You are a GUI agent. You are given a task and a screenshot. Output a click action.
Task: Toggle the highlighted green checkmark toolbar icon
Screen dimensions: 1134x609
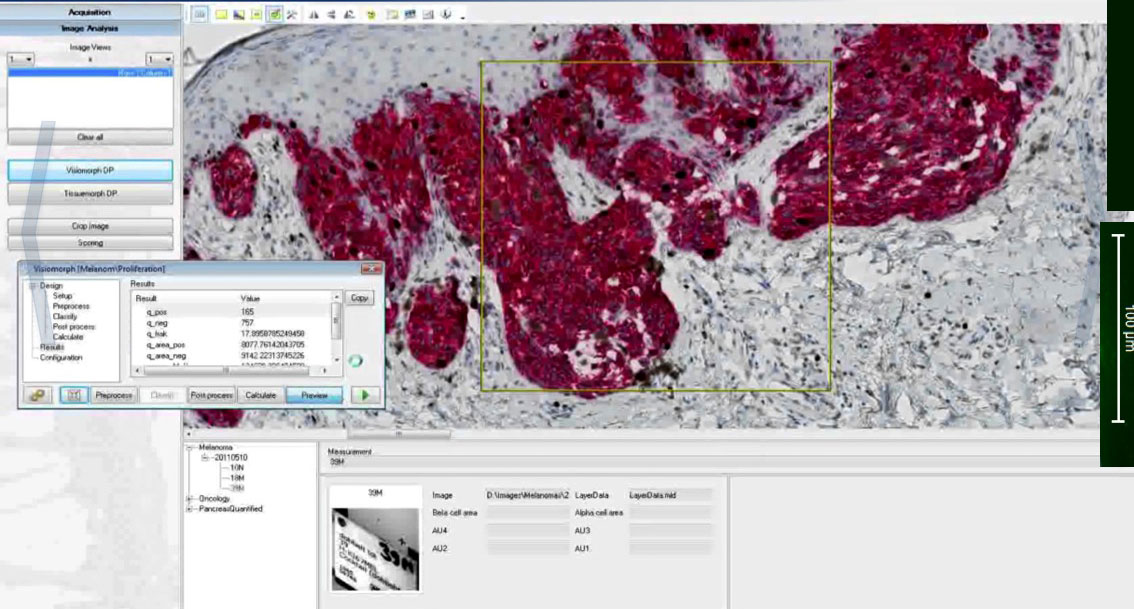click(274, 15)
